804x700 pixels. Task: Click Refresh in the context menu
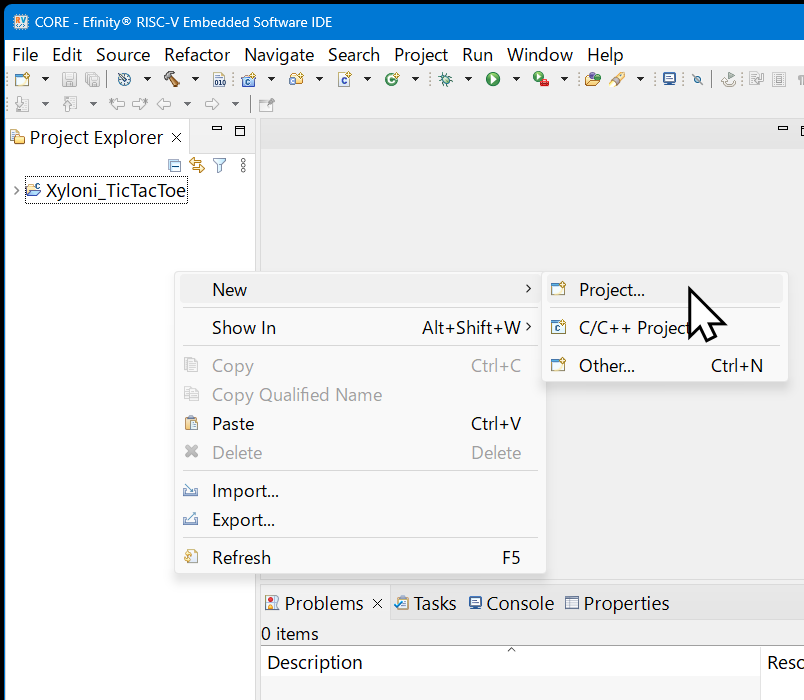[241, 558]
